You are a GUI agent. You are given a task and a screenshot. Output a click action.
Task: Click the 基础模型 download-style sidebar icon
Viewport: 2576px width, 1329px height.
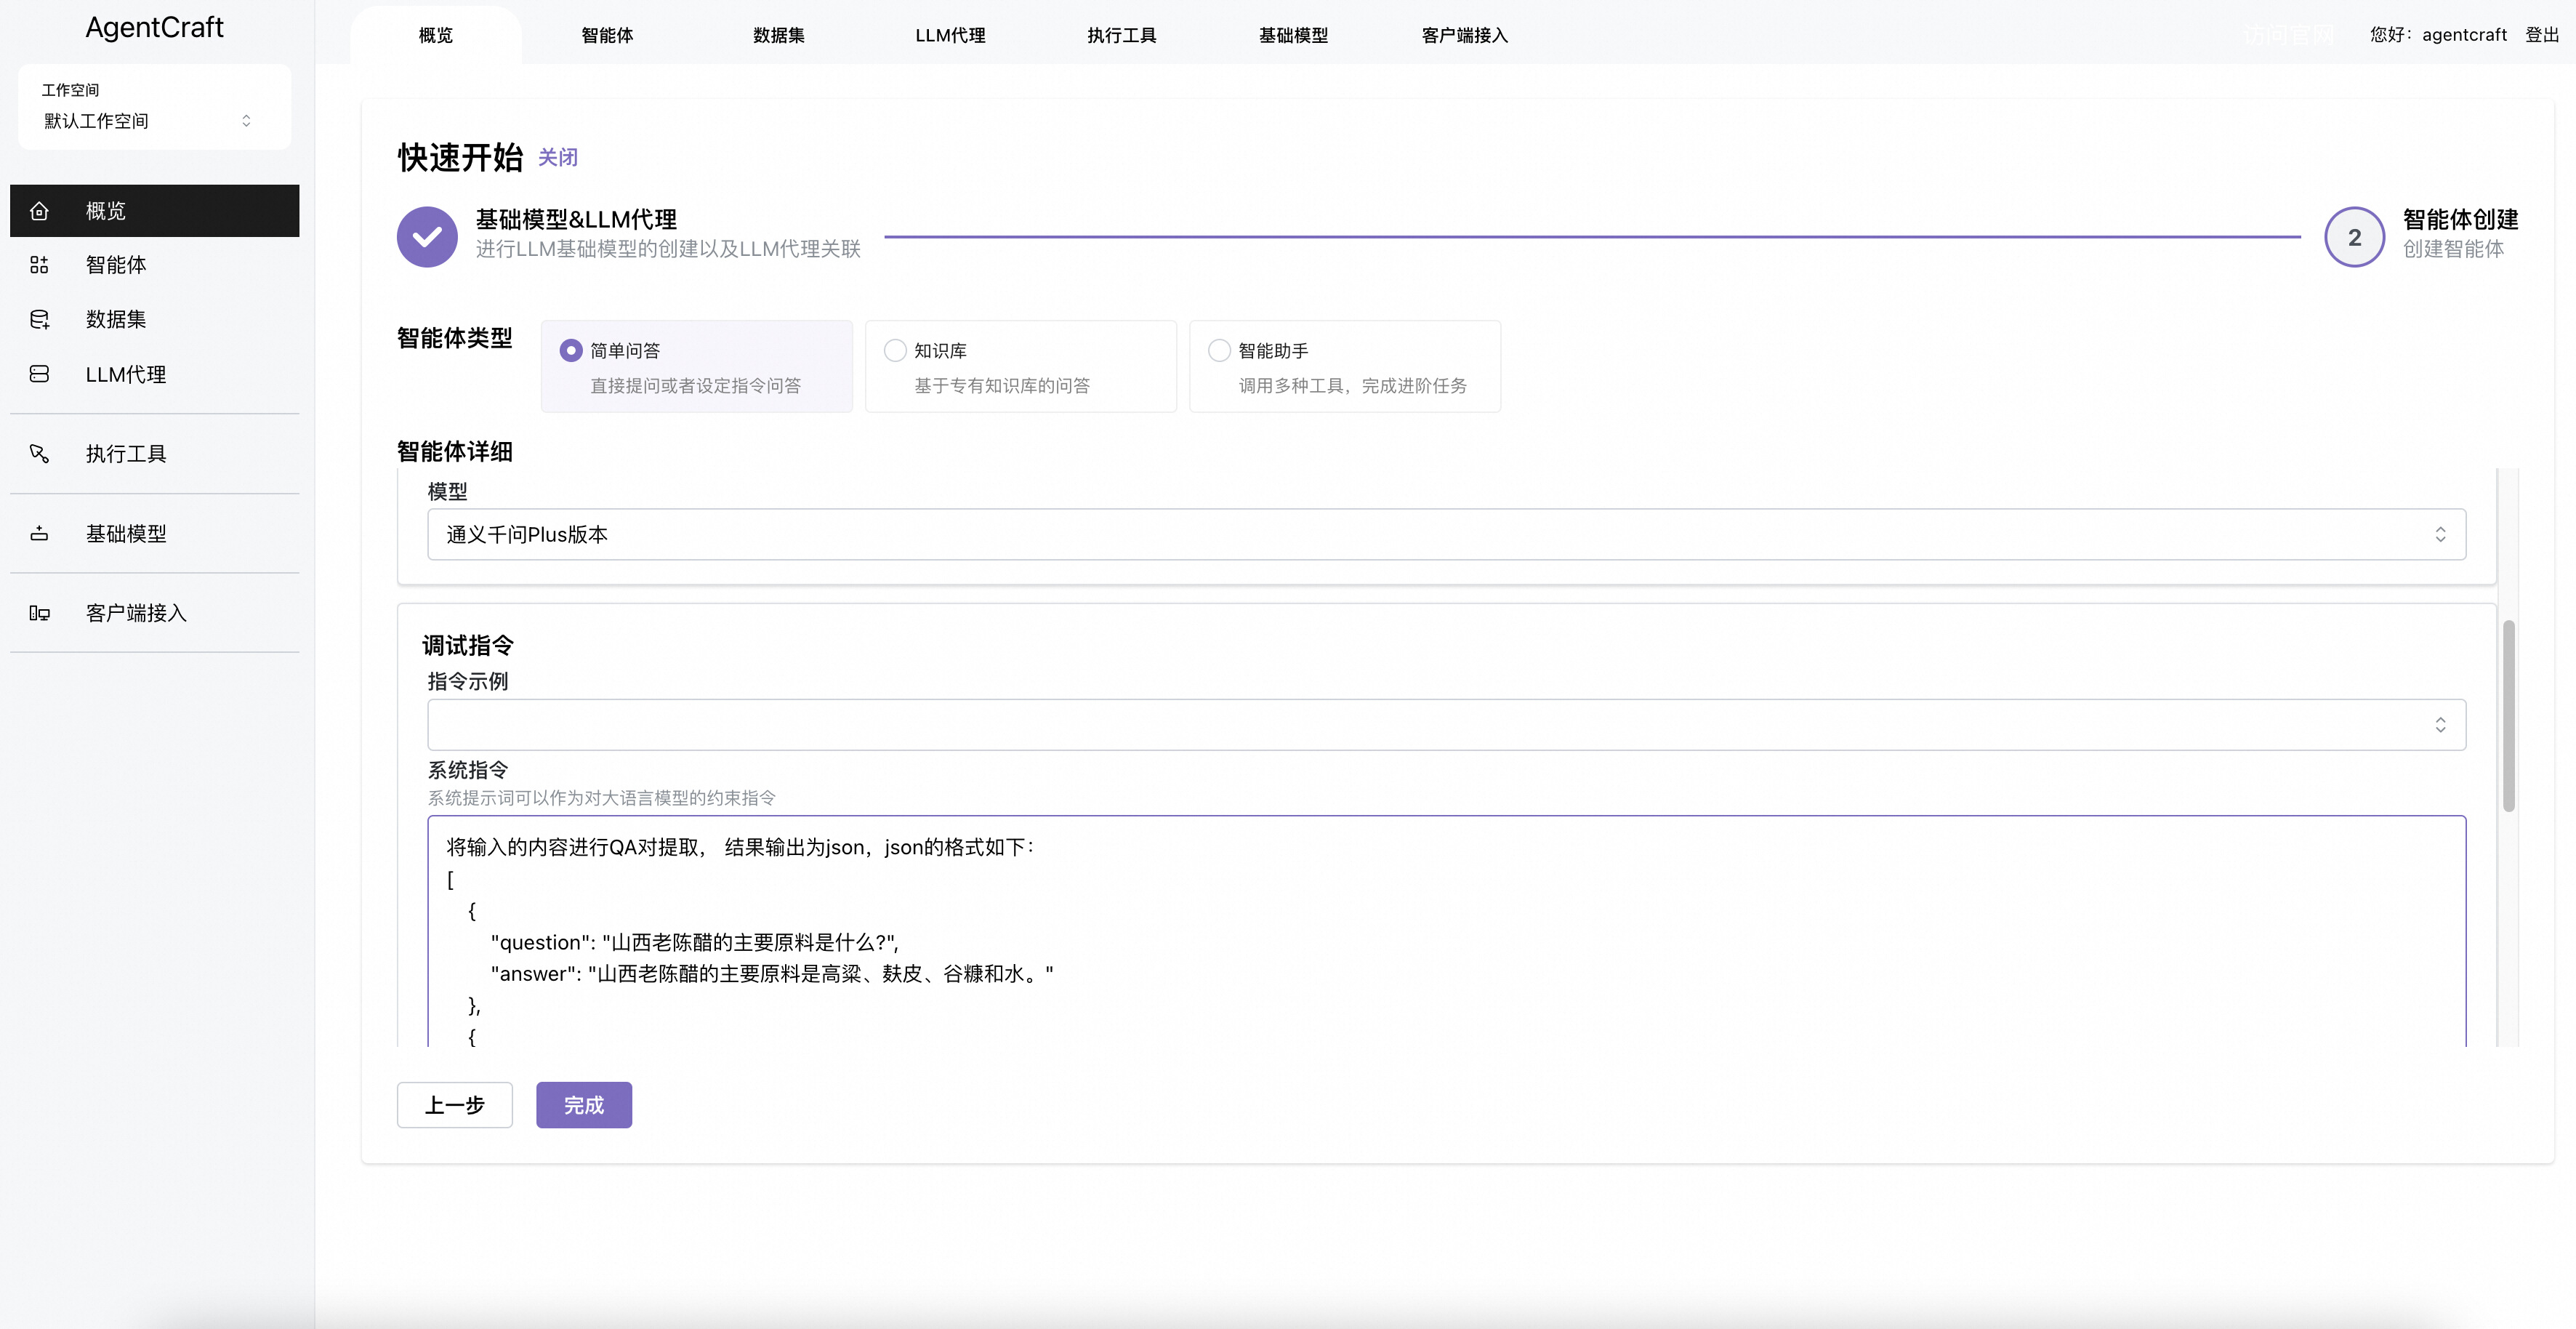(40, 533)
